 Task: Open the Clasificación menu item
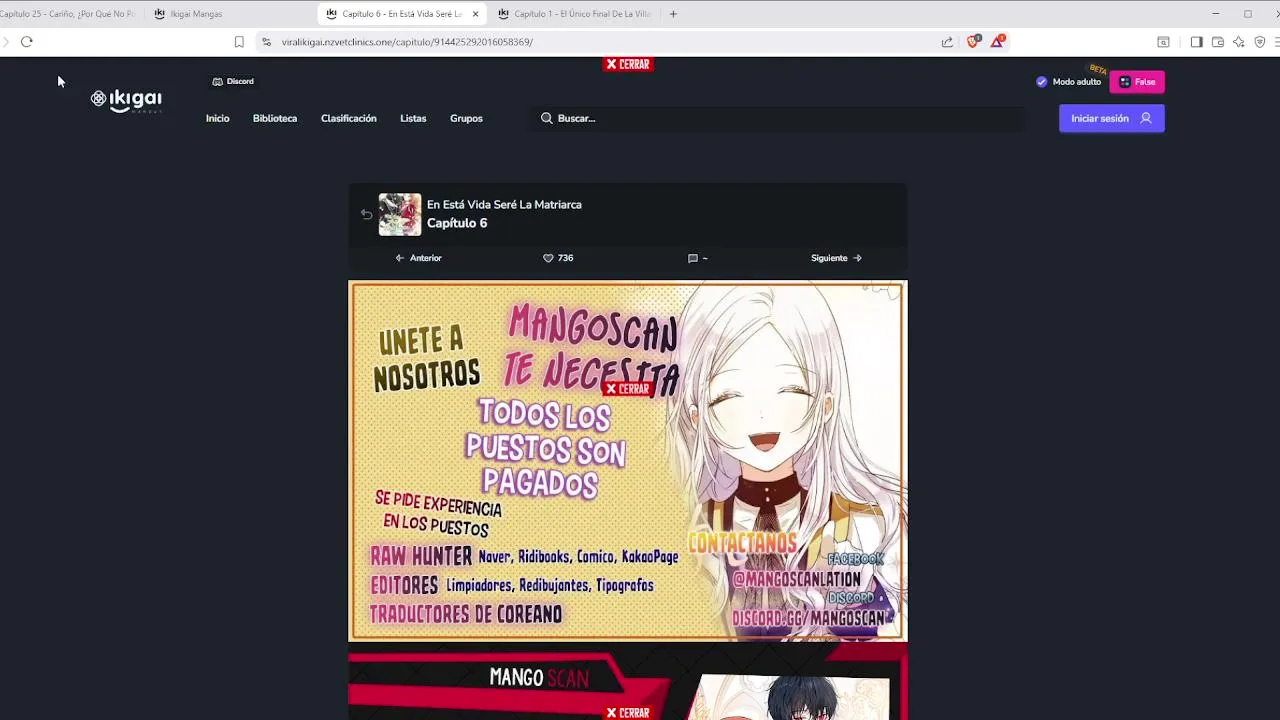[349, 118]
